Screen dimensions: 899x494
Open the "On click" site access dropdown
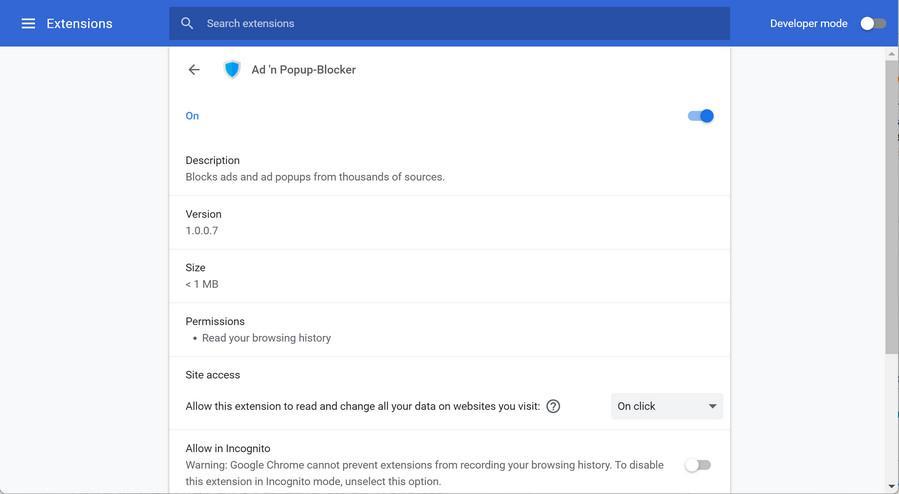pyautogui.click(x=666, y=406)
